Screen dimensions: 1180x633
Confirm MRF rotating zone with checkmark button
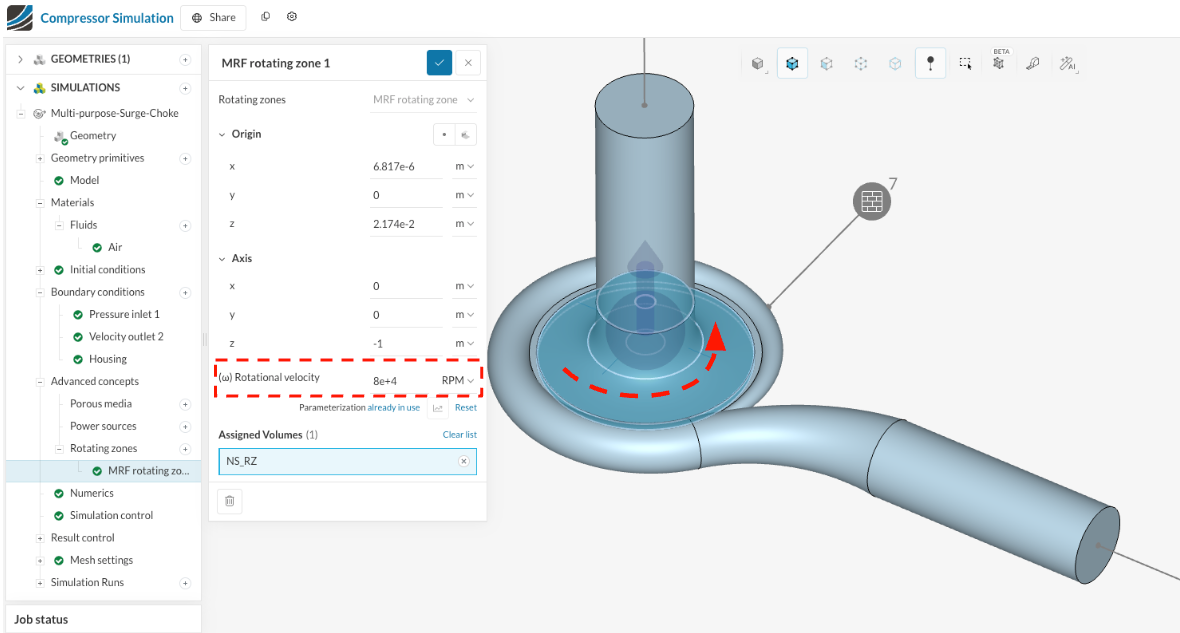pyautogui.click(x=439, y=62)
